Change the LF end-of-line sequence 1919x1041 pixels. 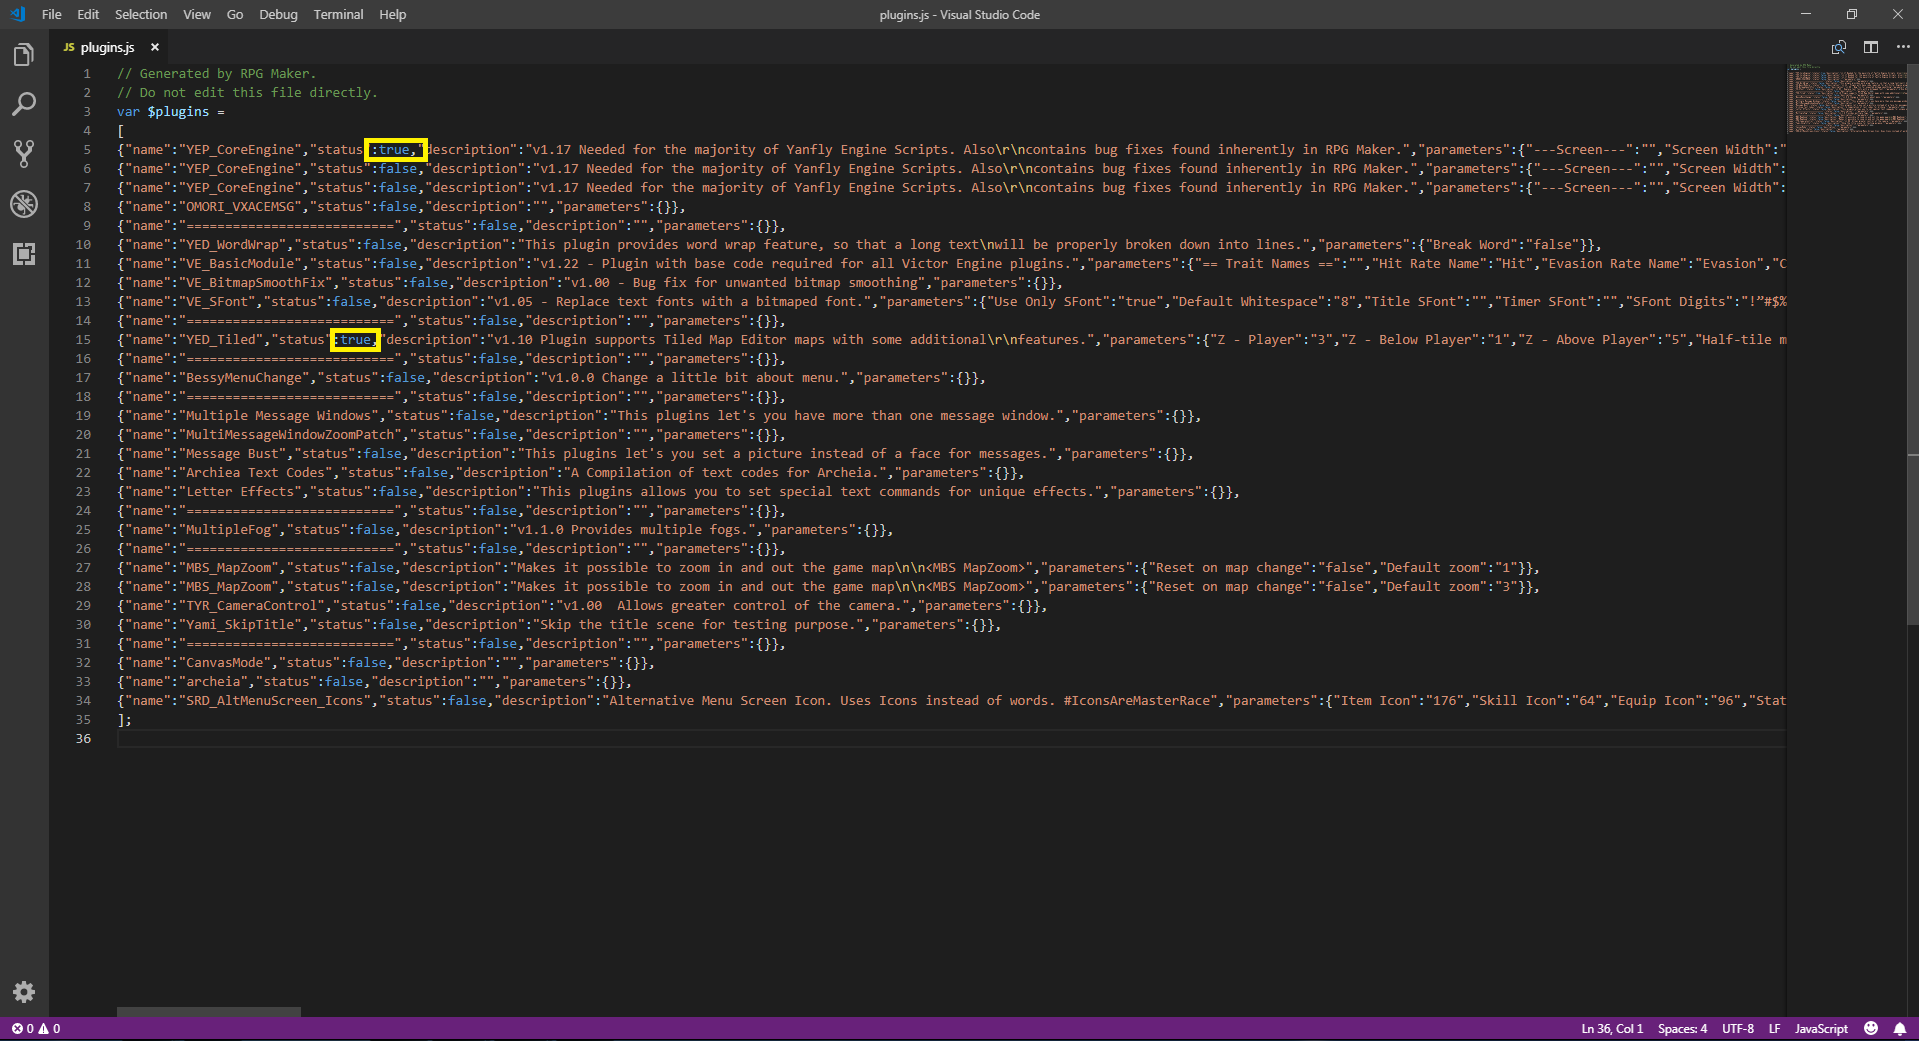[1774, 1029]
